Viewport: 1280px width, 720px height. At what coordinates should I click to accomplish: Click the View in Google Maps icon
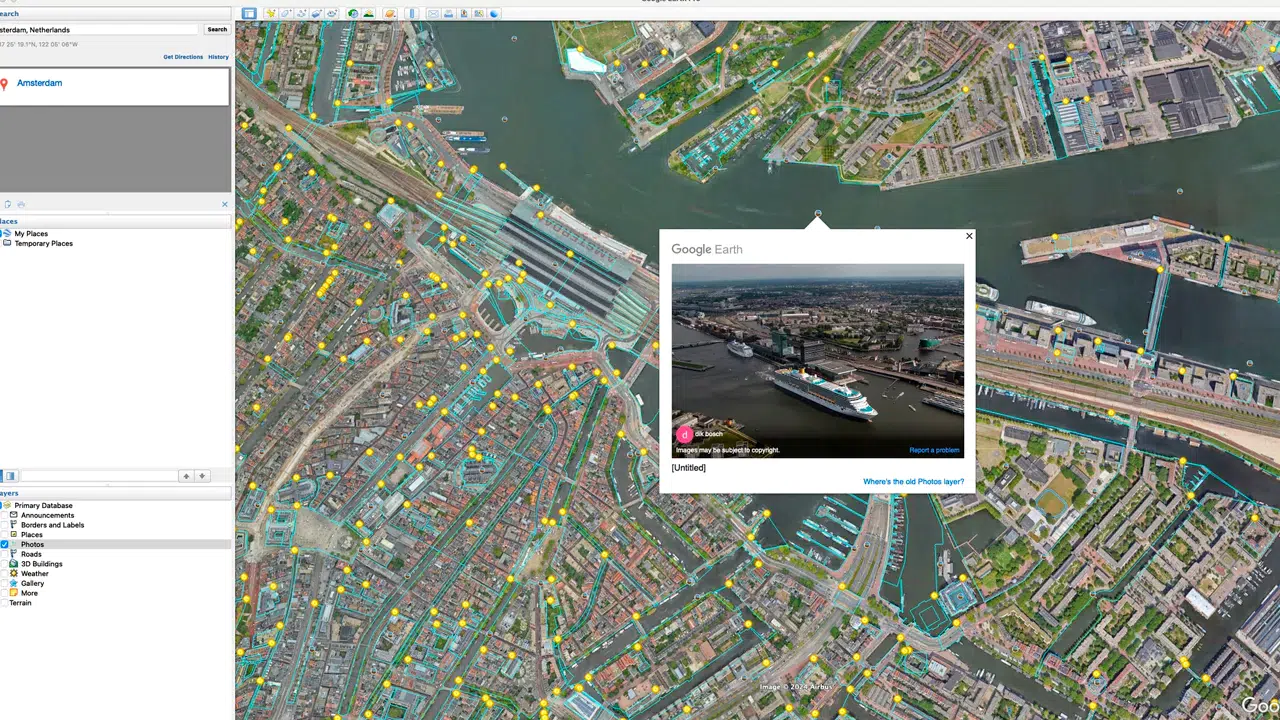point(479,14)
